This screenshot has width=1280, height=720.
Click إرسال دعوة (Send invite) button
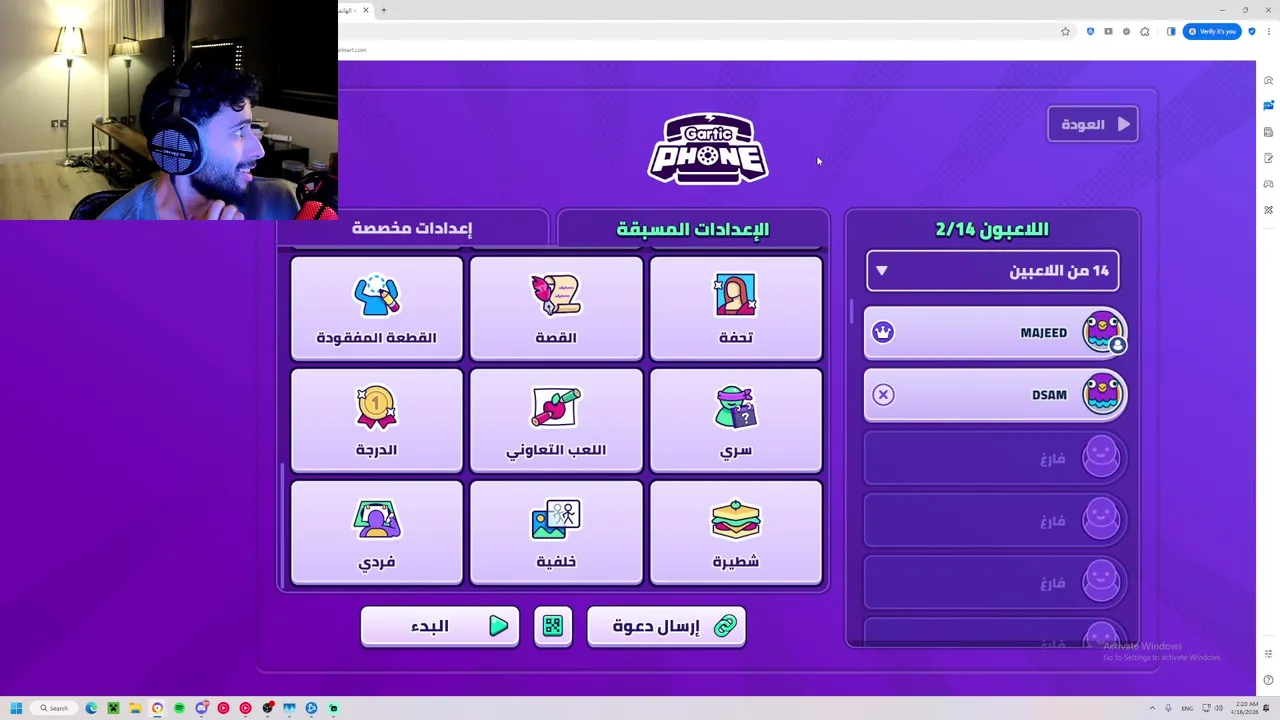[x=666, y=626]
